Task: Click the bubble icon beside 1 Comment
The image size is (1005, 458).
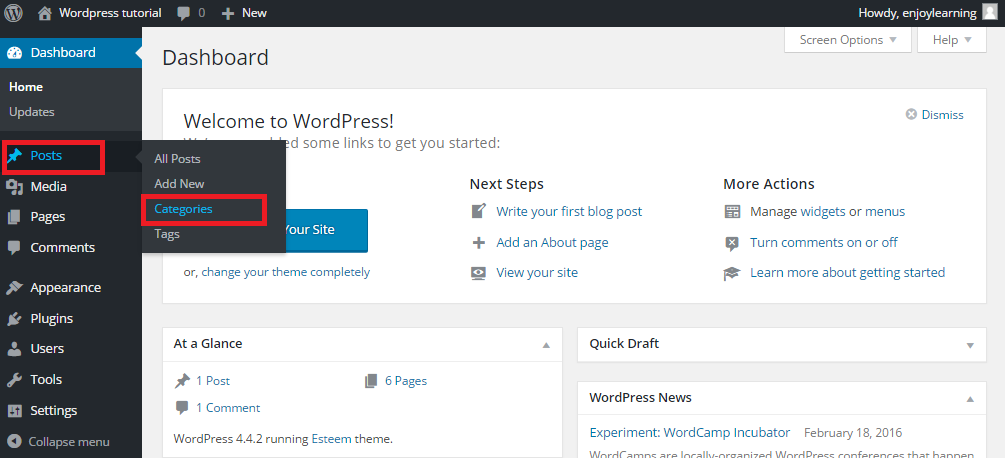Action: [183, 407]
